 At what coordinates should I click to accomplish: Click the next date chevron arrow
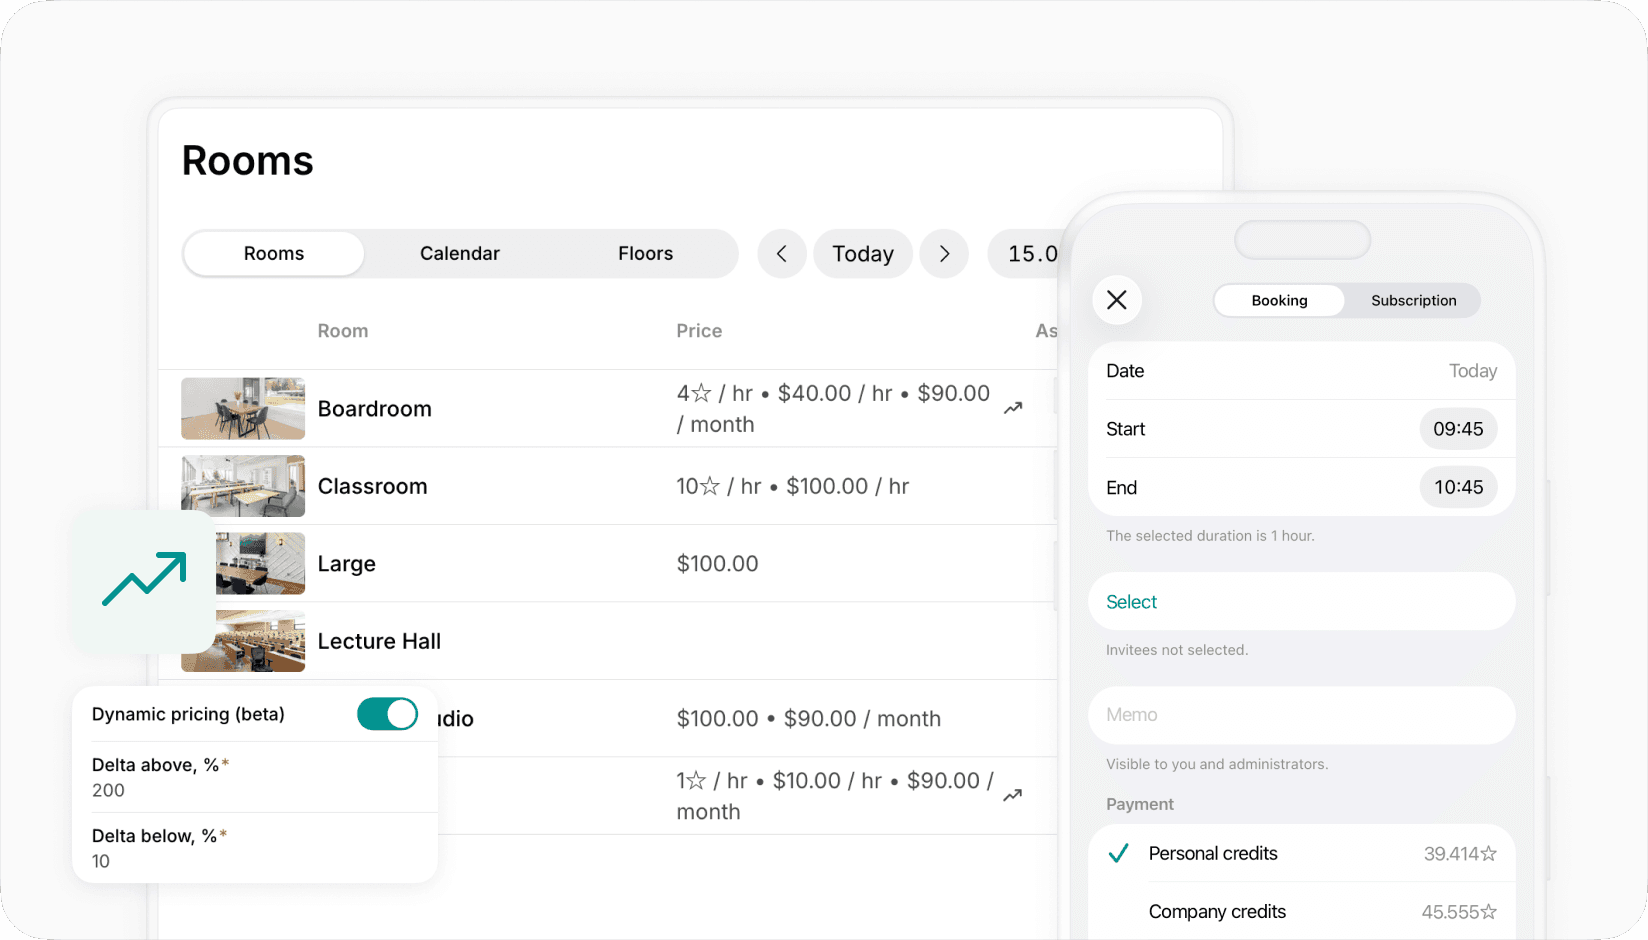944,253
